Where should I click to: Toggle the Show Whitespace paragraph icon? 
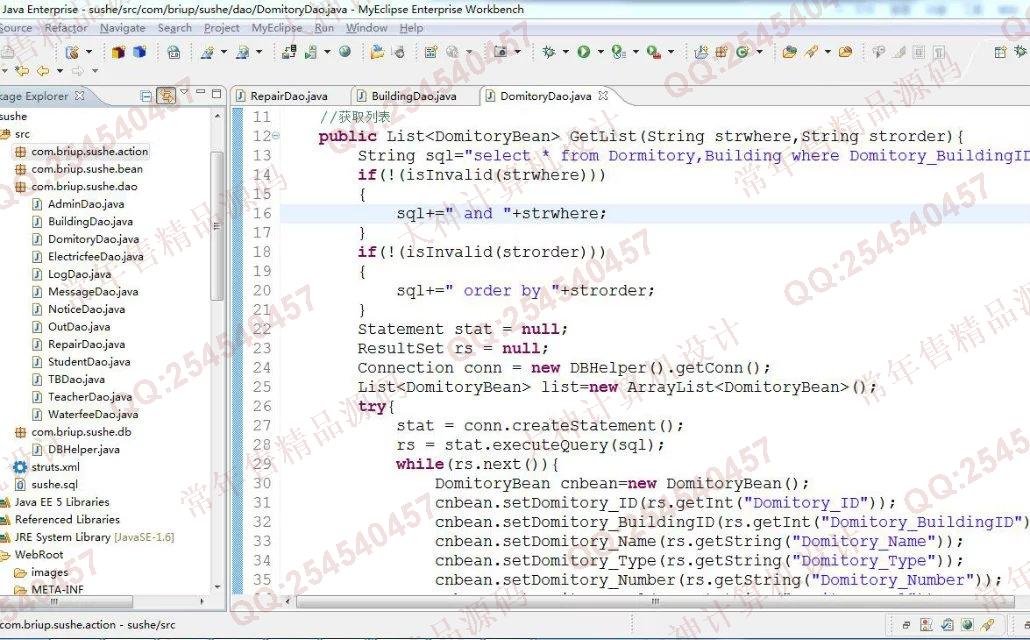point(939,52)
